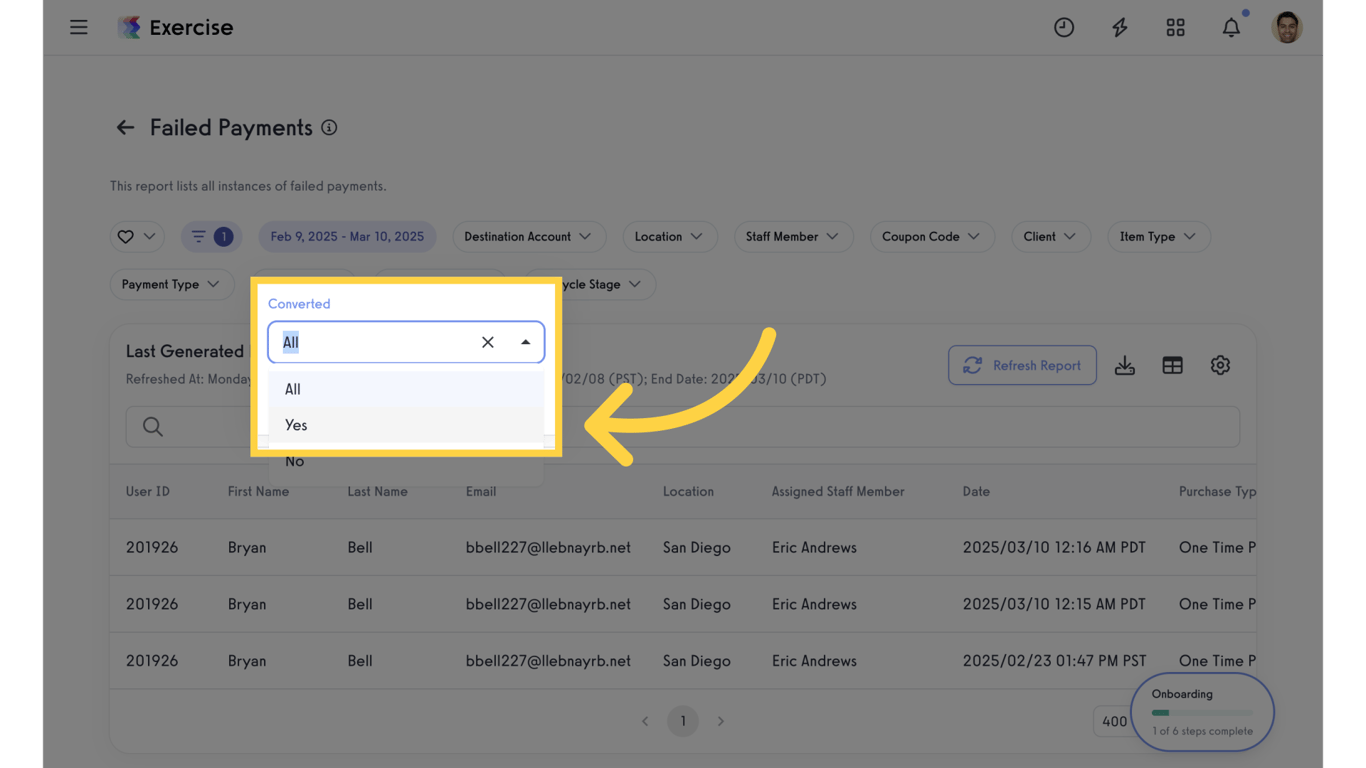Viewport: 1366px width, 768px height.
Task: Open the column layout table icon
Action: tap(1173, 365)
